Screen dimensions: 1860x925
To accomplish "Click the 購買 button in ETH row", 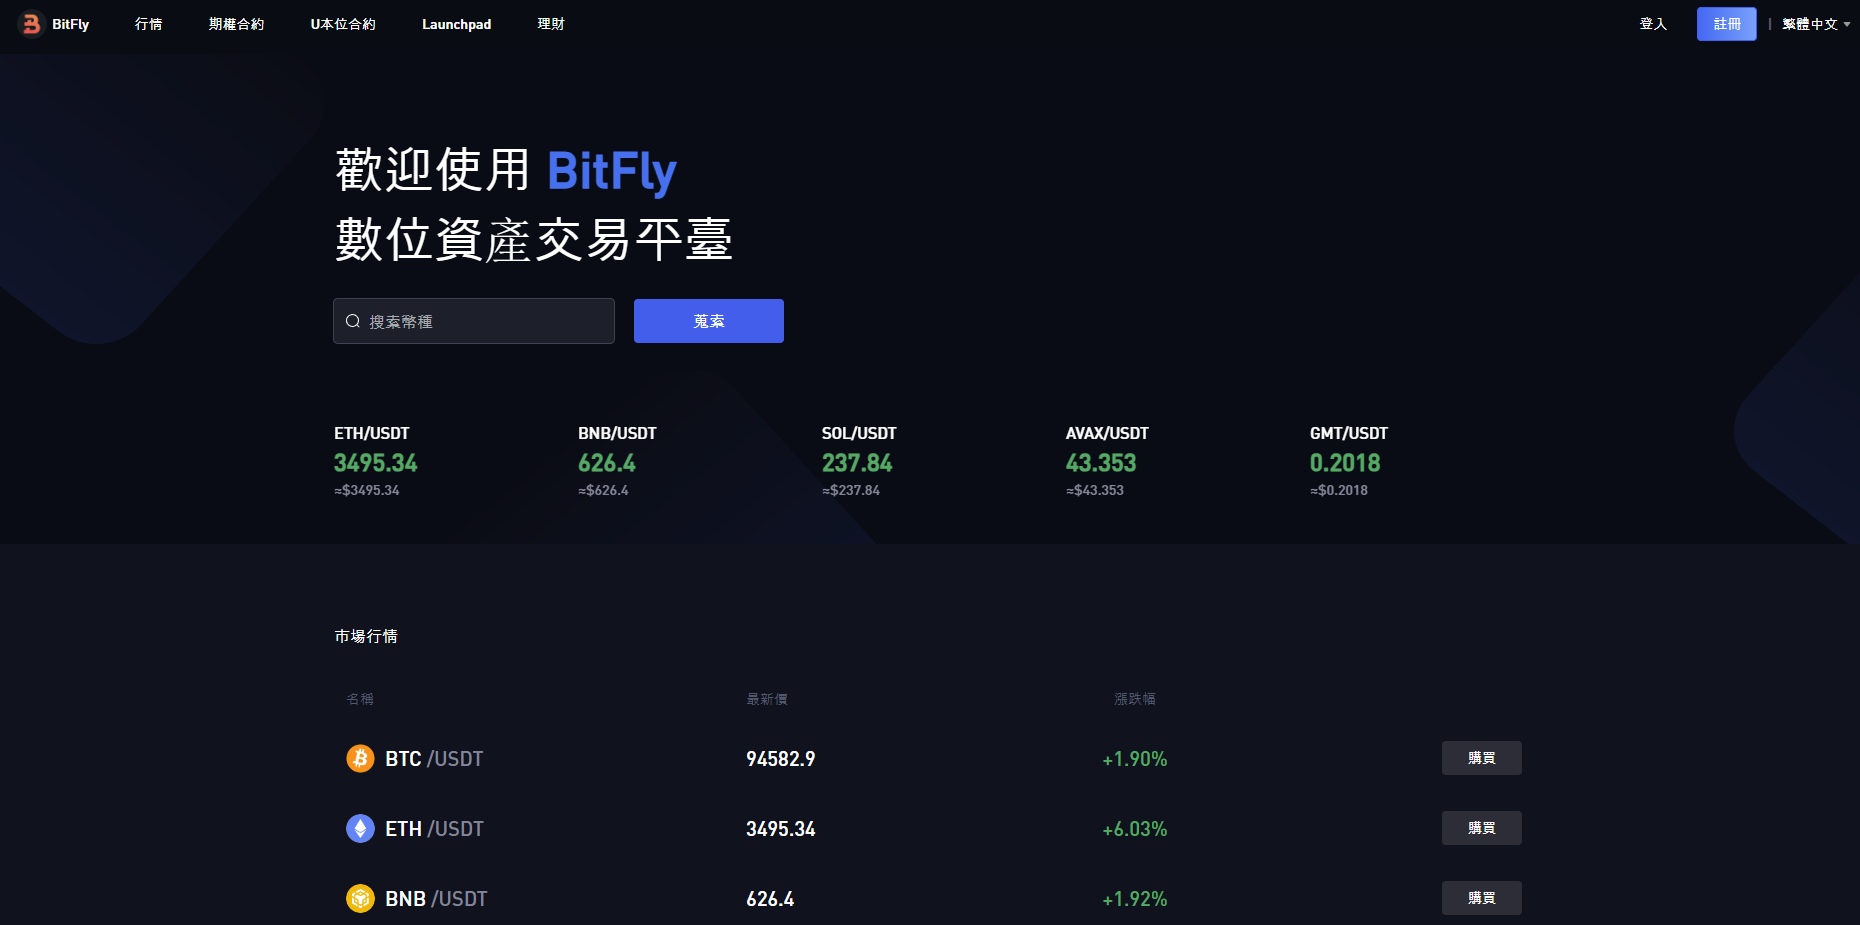I will pos(1482,828).
